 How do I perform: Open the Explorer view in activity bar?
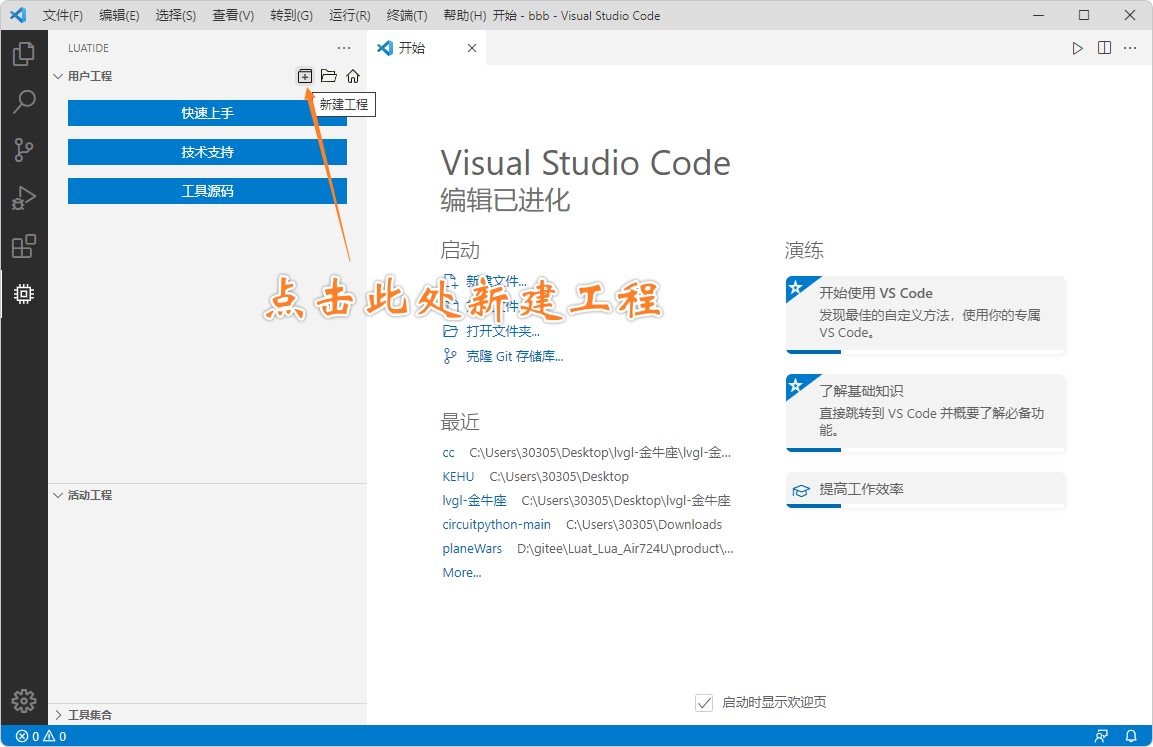point(24,54)
